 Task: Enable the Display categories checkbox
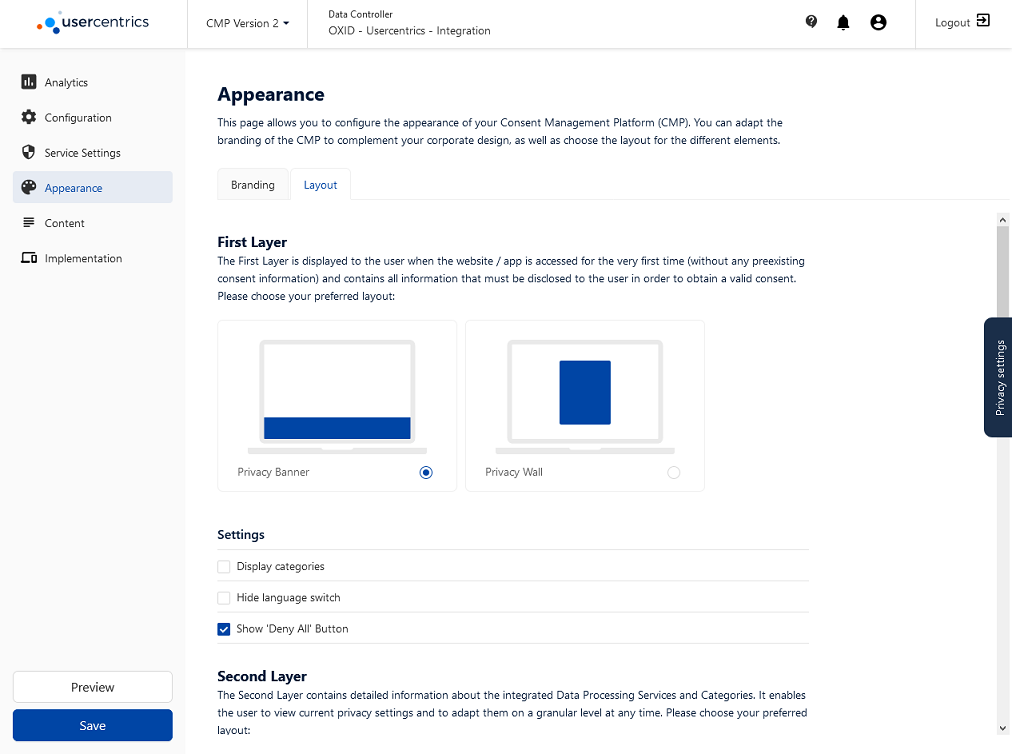click(x=224, y=567)
